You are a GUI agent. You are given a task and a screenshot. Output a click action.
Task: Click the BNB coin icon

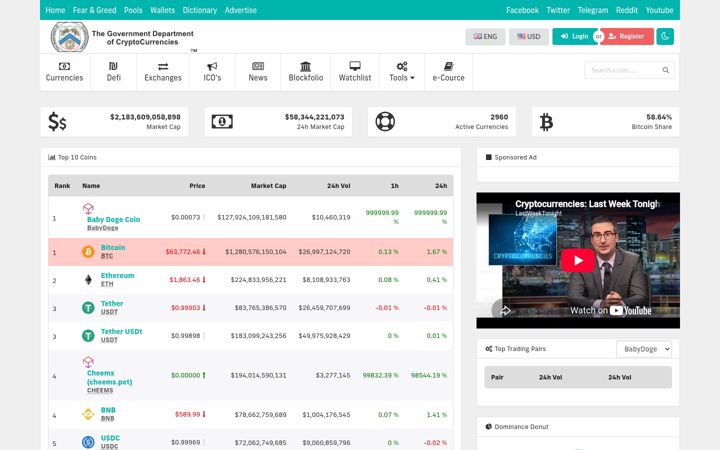(88, 414)
